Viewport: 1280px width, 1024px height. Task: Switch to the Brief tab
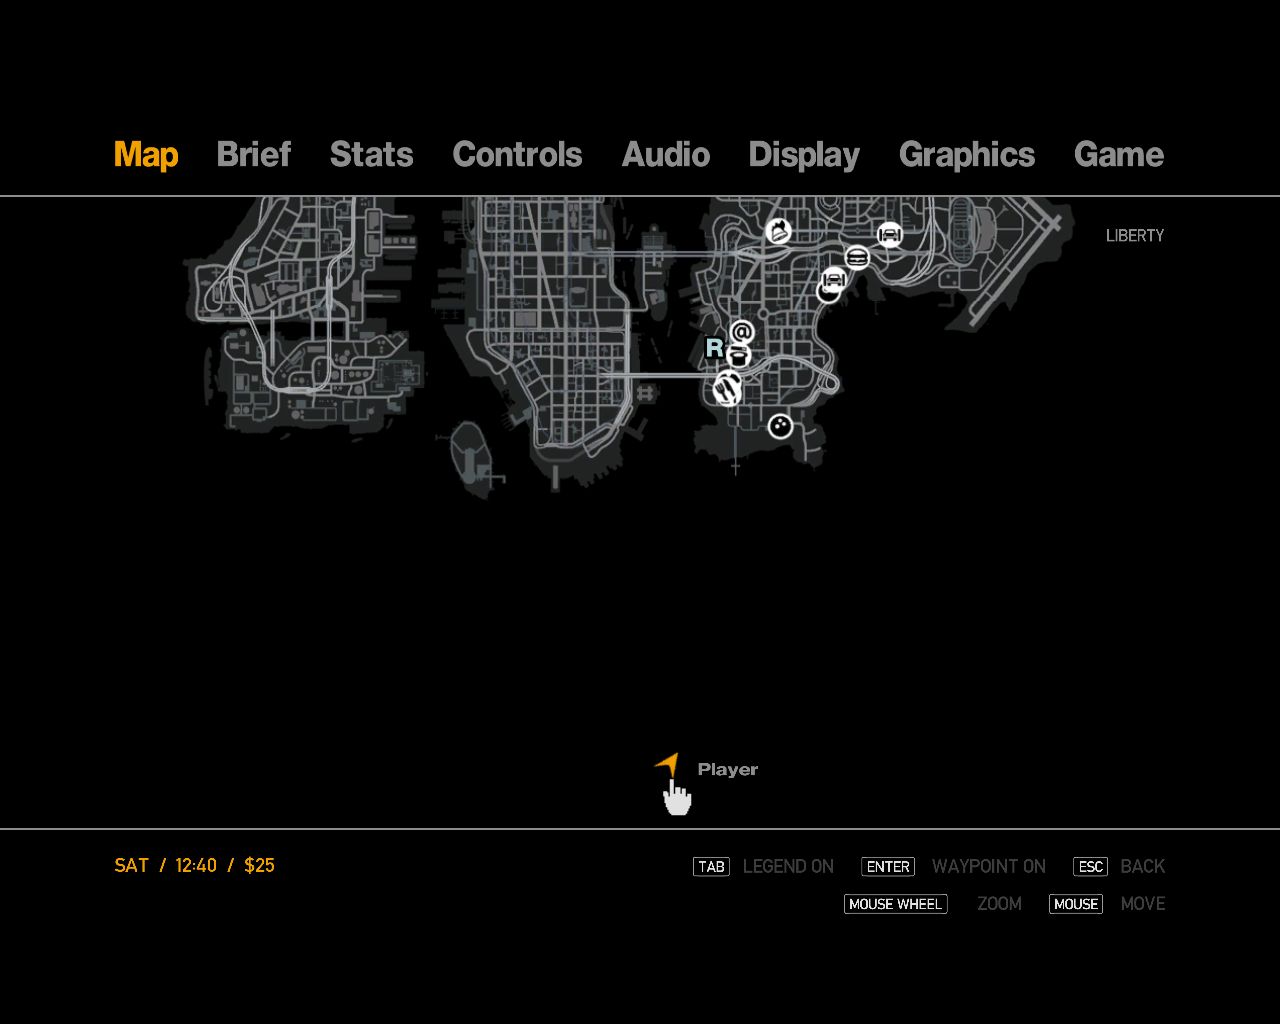click(253, 155)
